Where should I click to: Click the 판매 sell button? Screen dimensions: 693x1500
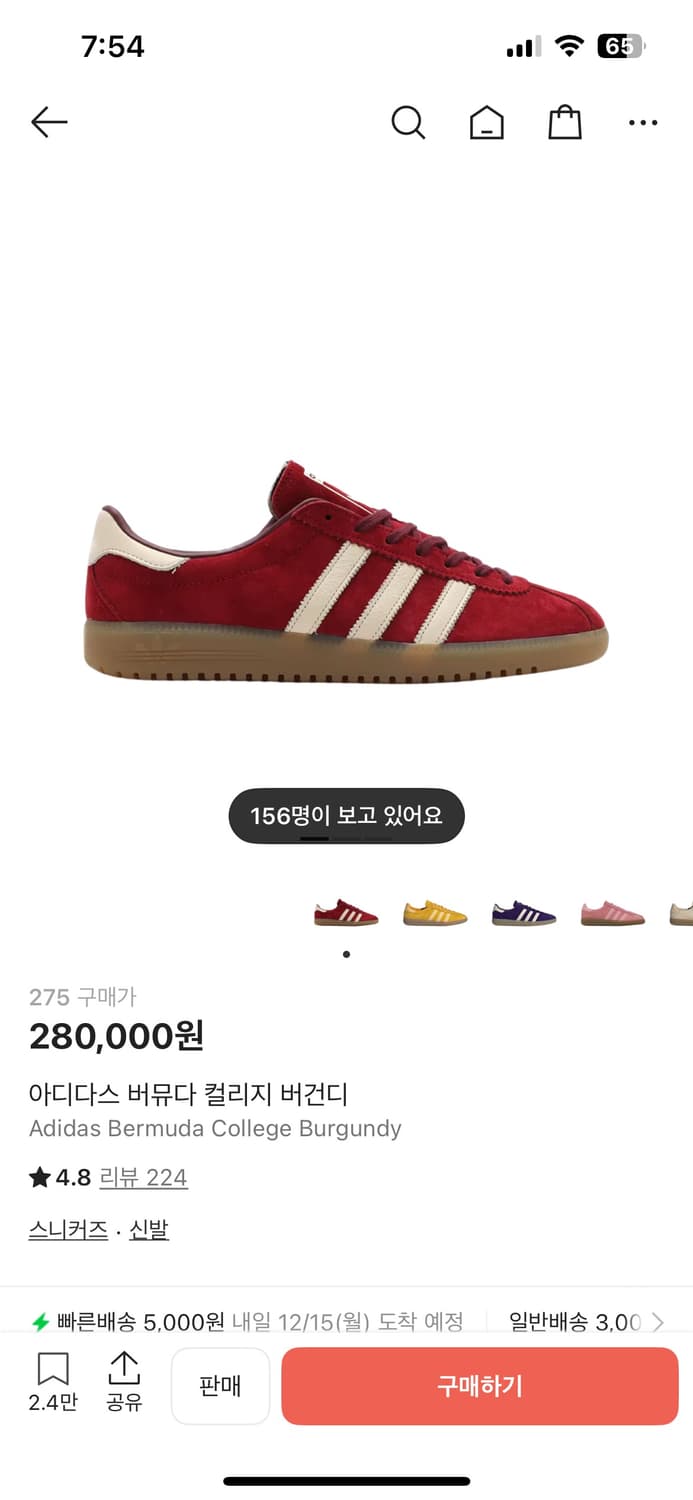[x=220, y=1386]
